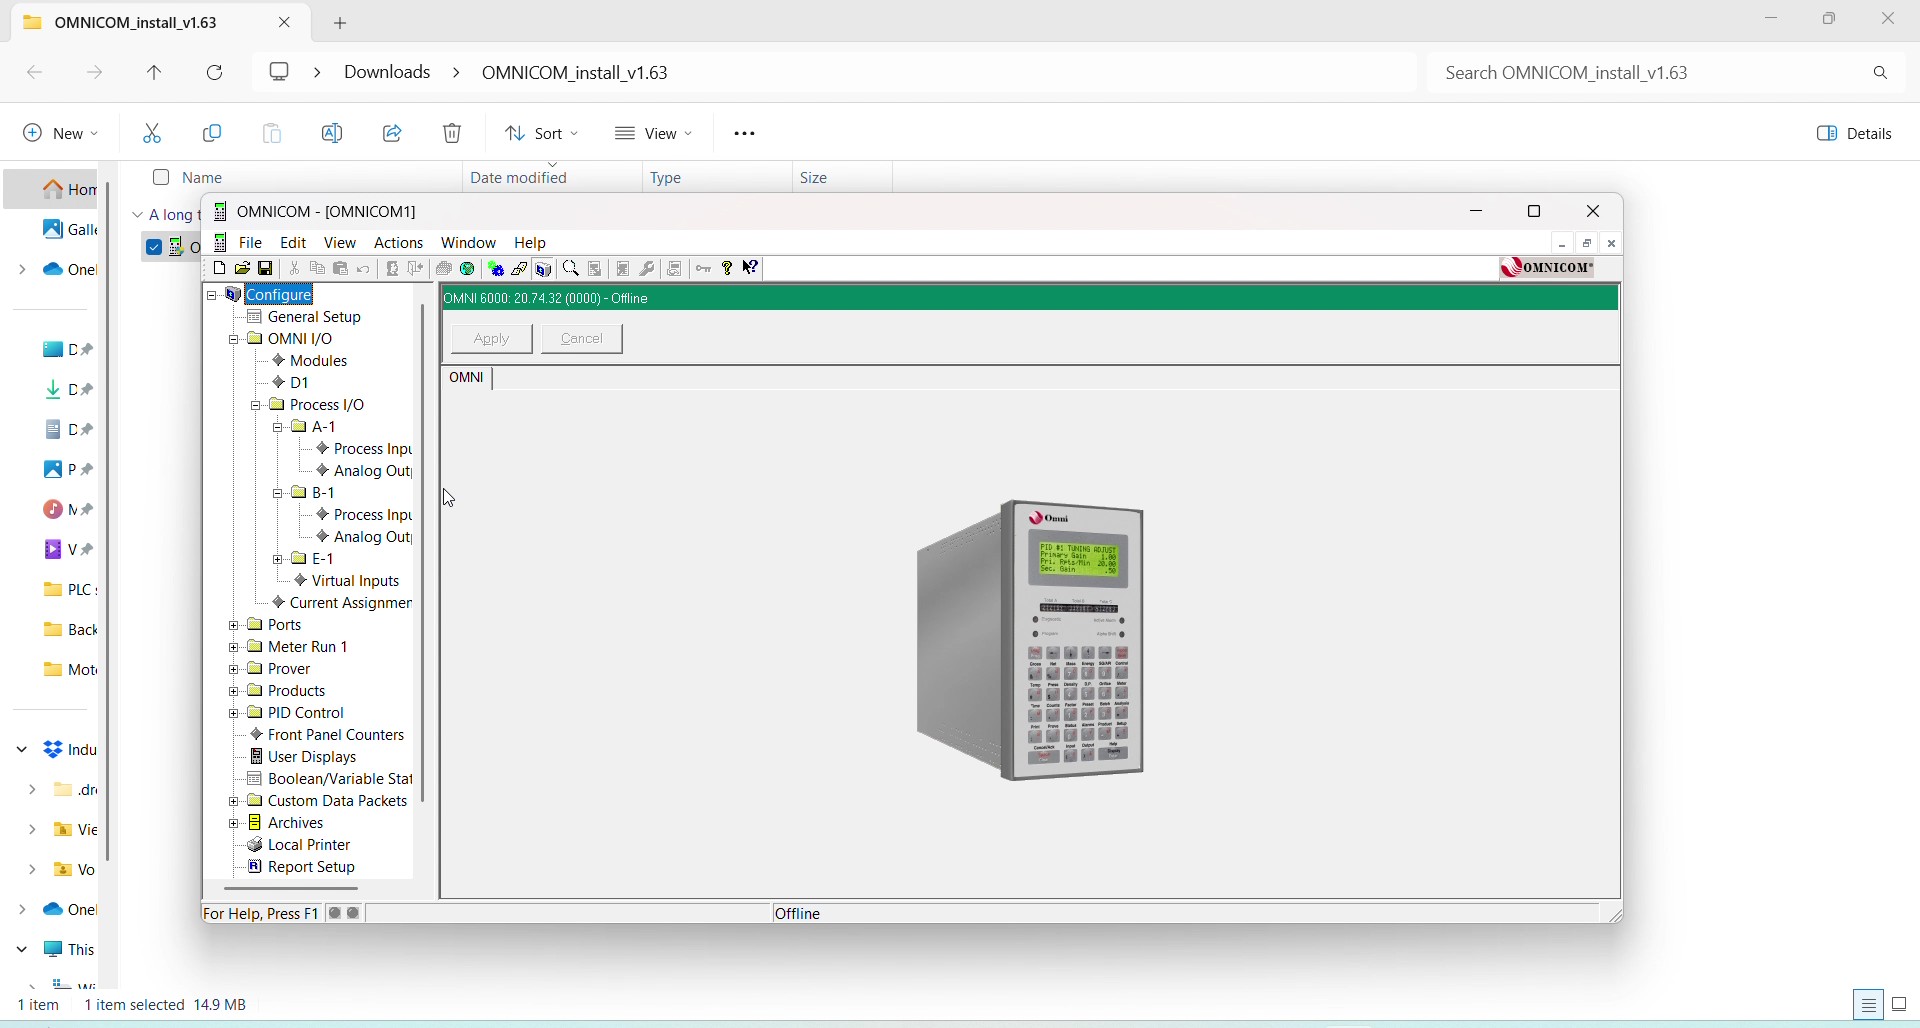Click the Copy icon in File Explorer toolbar

click(x=213, y=134)
